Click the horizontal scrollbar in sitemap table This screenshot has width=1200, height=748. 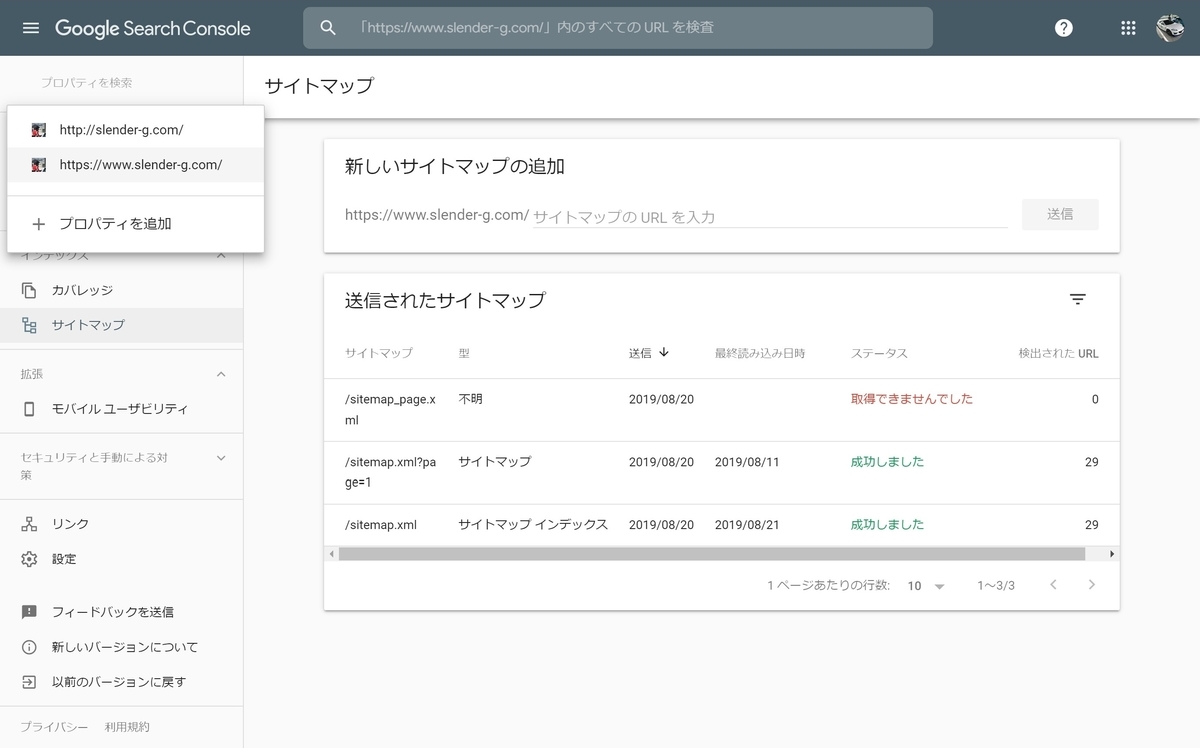[711, 554]
